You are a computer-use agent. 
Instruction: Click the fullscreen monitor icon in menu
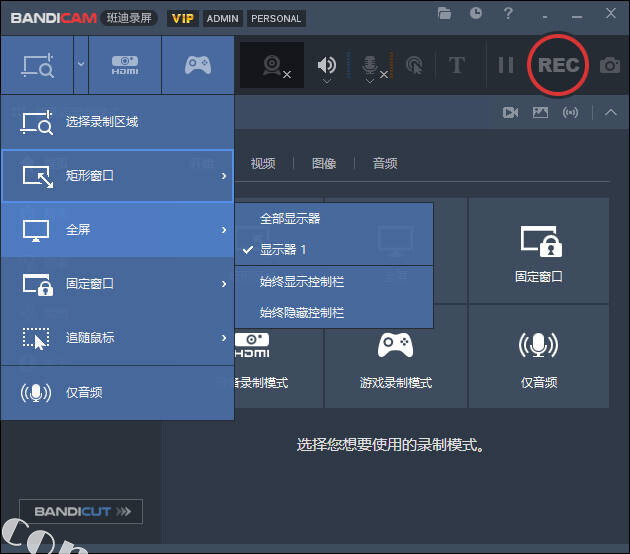(36, 230)
